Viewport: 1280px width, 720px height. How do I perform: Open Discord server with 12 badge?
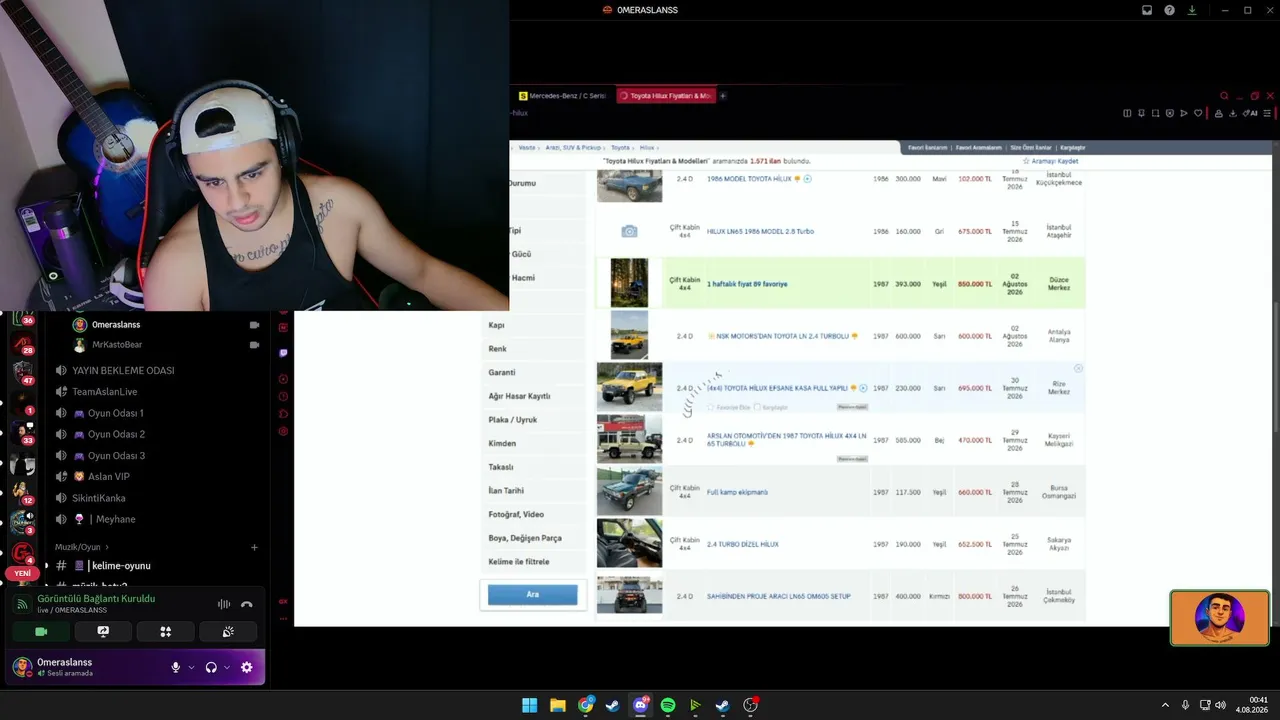(x=22, y=492)
